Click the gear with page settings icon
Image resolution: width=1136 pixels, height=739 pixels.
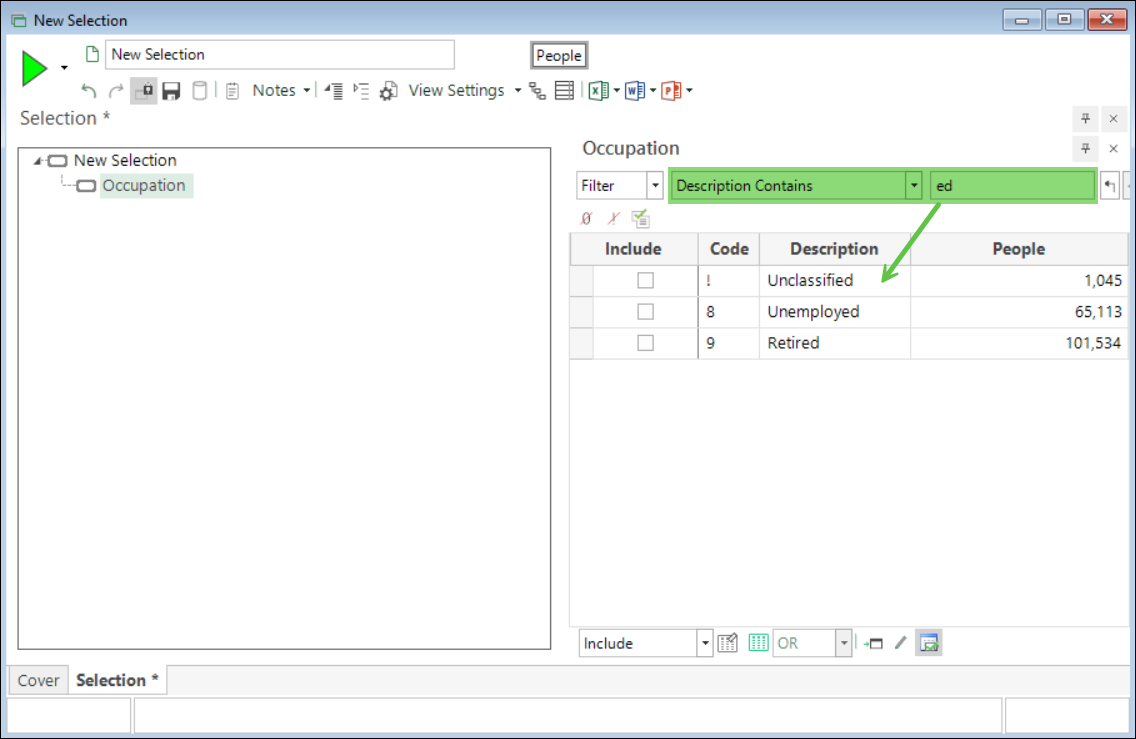[389, 91]
